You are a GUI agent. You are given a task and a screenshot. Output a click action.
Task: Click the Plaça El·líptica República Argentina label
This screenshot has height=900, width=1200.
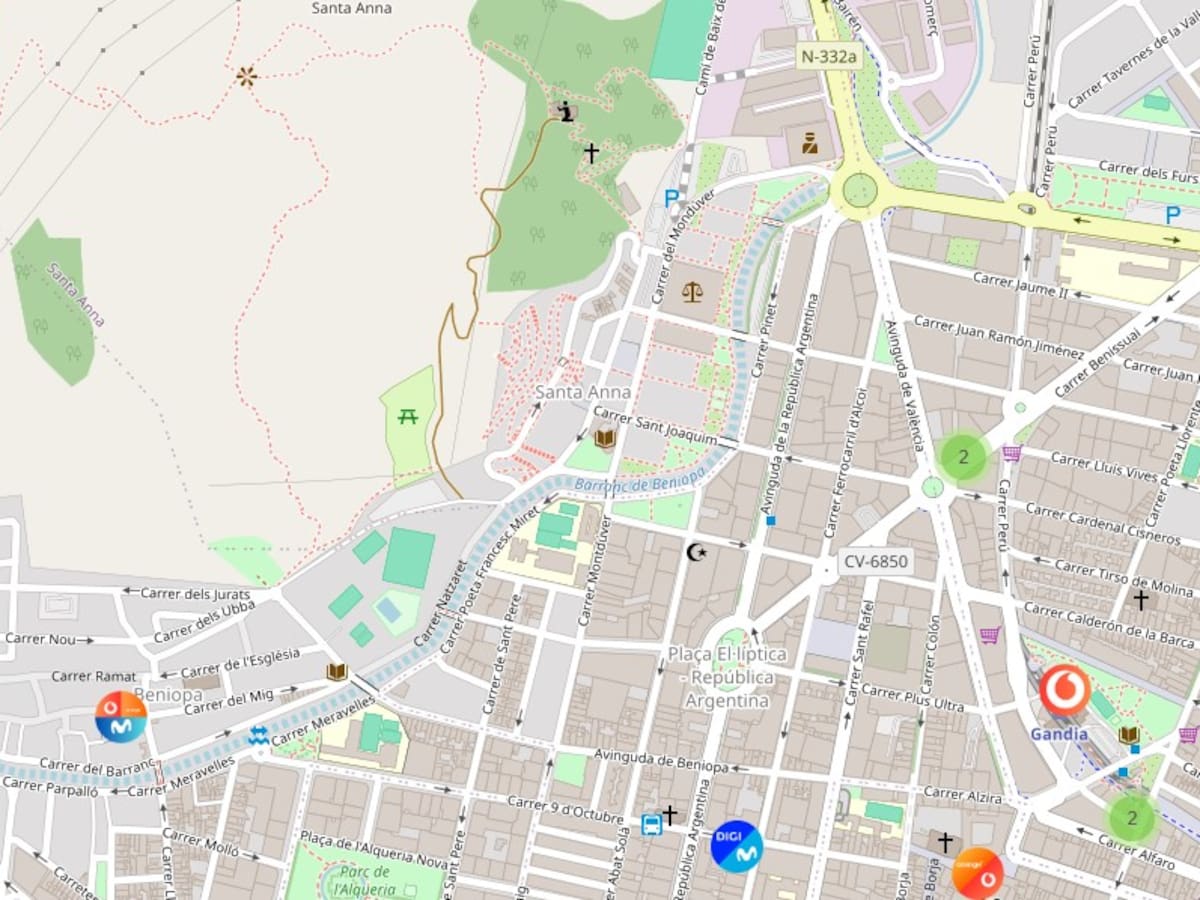[x=728, y=677]
